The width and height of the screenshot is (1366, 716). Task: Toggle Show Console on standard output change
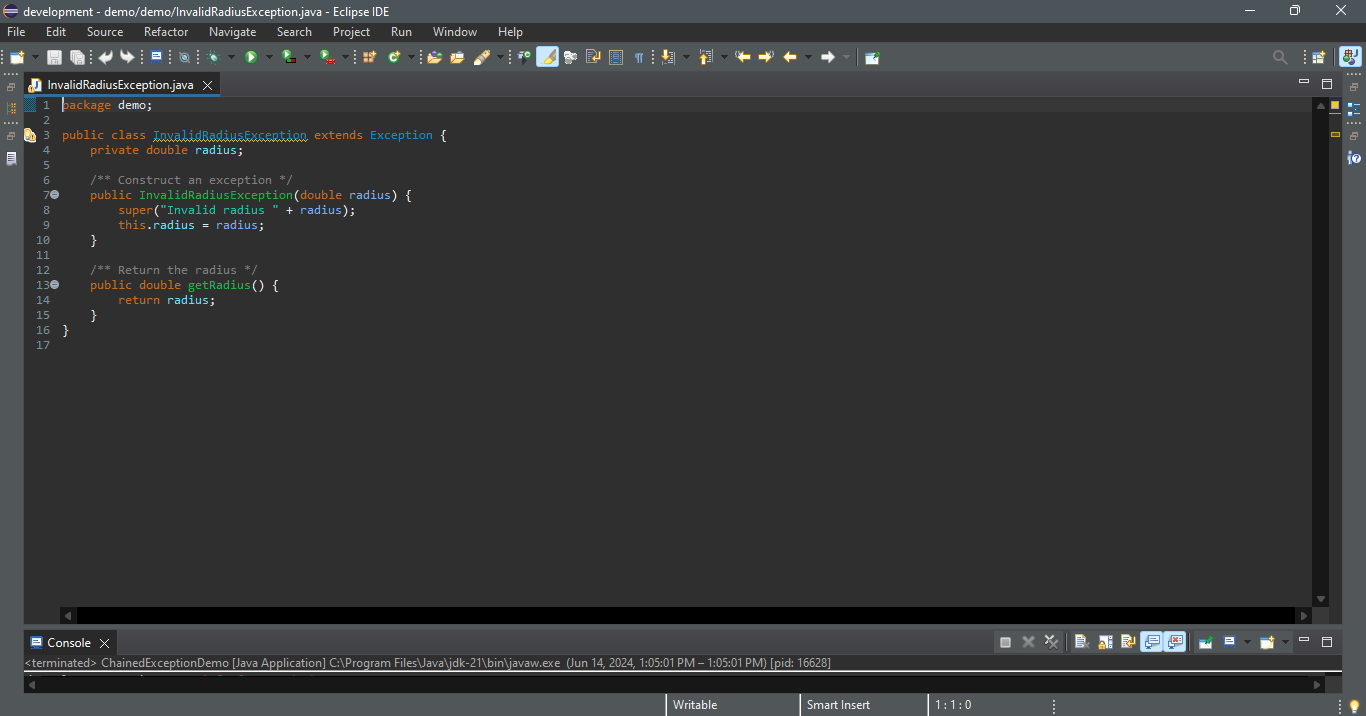tap(1152, 642)
